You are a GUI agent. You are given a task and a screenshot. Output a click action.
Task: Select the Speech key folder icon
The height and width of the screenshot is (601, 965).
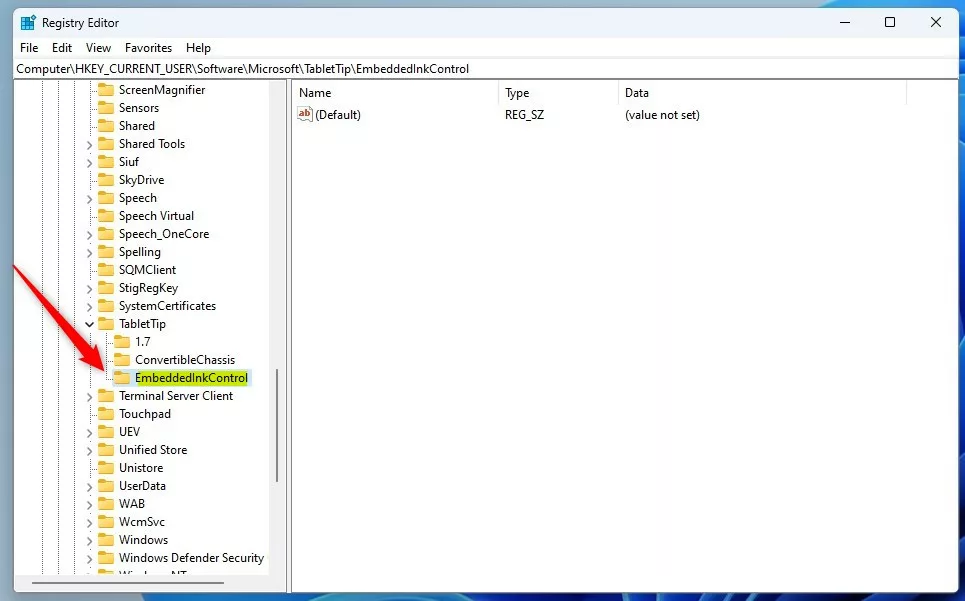[106, 198]
